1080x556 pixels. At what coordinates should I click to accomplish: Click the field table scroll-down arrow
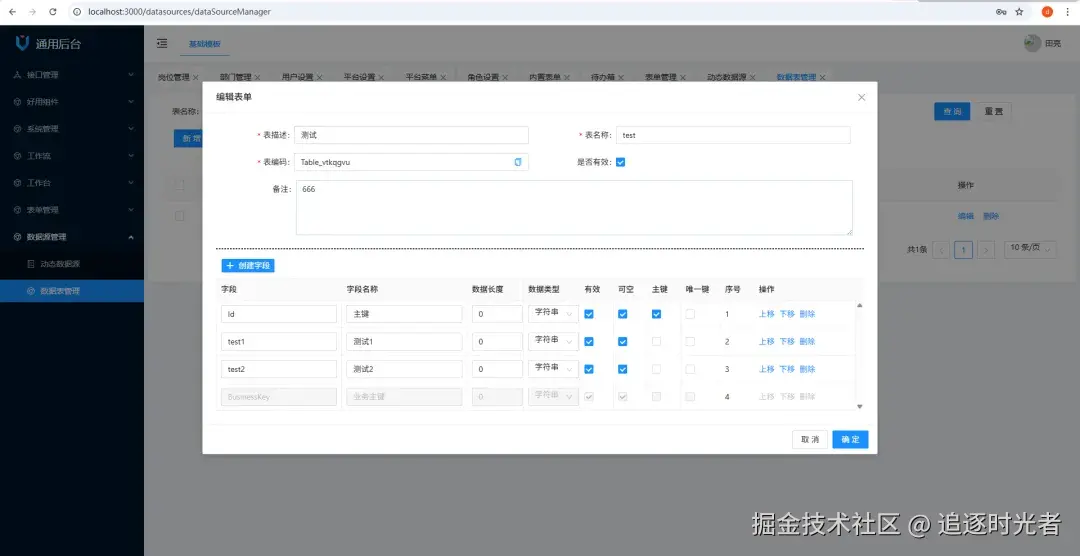pyautogui.click(x=860, y=406)
